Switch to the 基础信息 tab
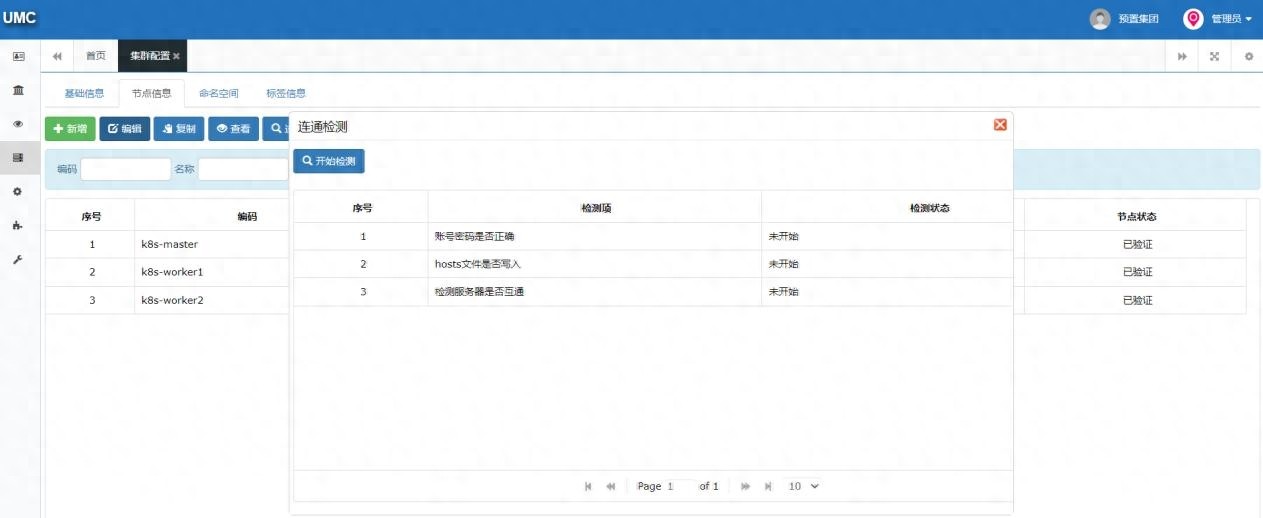 pyautogui.click(x=84, y=94)
